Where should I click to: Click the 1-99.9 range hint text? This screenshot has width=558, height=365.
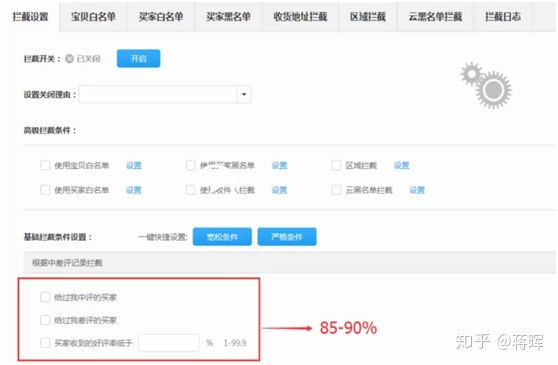(x=235, y=343)
